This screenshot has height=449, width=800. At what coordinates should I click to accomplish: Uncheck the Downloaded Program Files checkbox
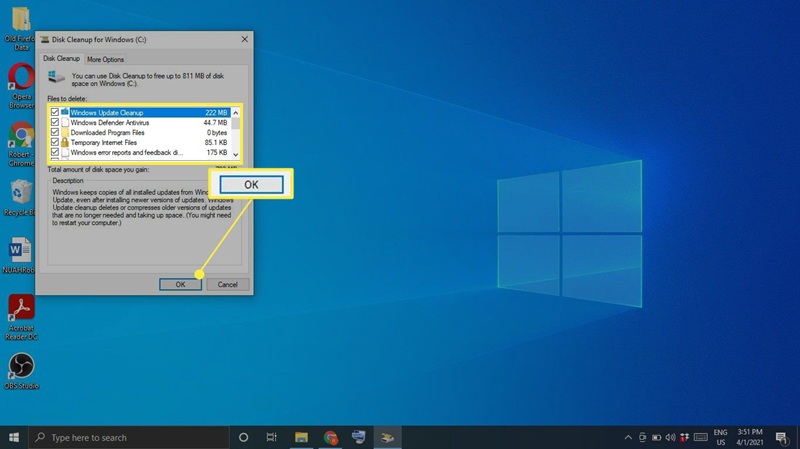click(55, 133)
